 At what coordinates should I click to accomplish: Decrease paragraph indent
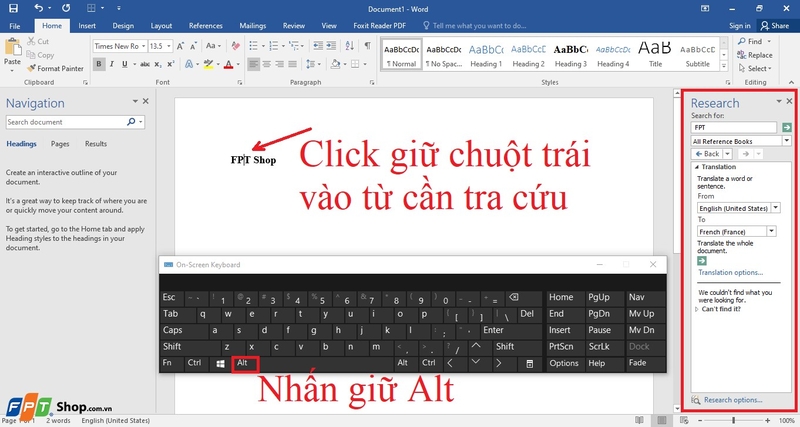coord(318,46)
